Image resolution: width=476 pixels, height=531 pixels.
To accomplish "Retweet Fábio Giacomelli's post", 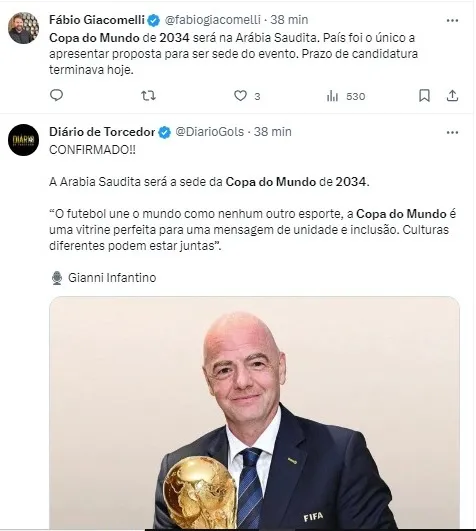I will [x=148, y=96].
